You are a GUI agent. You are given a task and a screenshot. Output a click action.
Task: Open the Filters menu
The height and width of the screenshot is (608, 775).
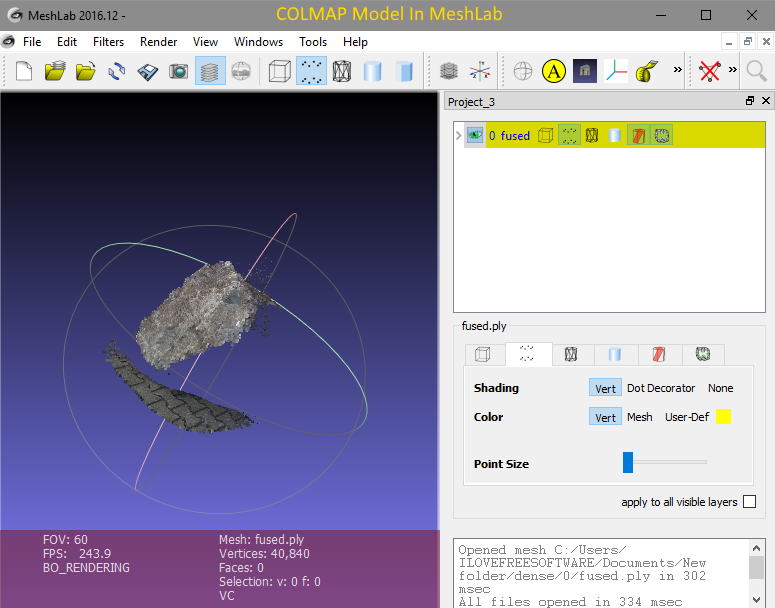(x=108, y=42)
